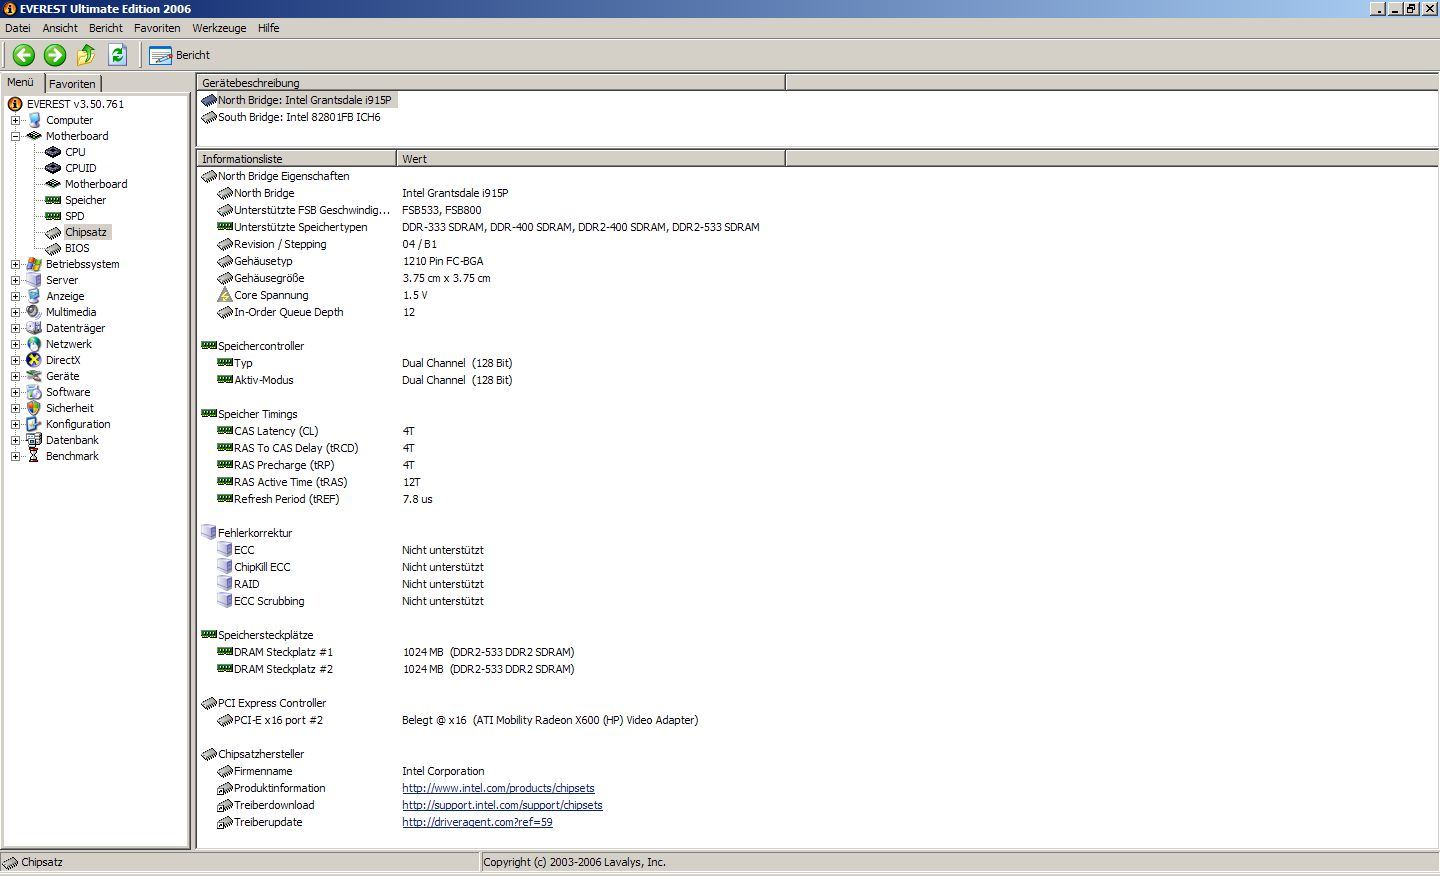Select South Bridge: Intel 82801FB ICH6 device

pyautogui.click(x=291, y=117)
